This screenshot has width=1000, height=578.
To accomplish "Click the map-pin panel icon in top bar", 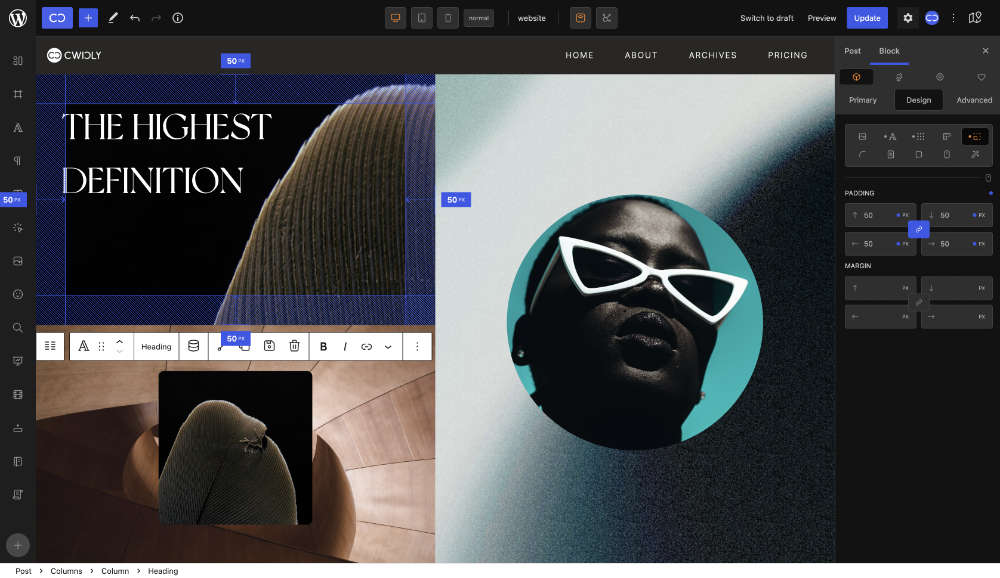I will 975,18.
